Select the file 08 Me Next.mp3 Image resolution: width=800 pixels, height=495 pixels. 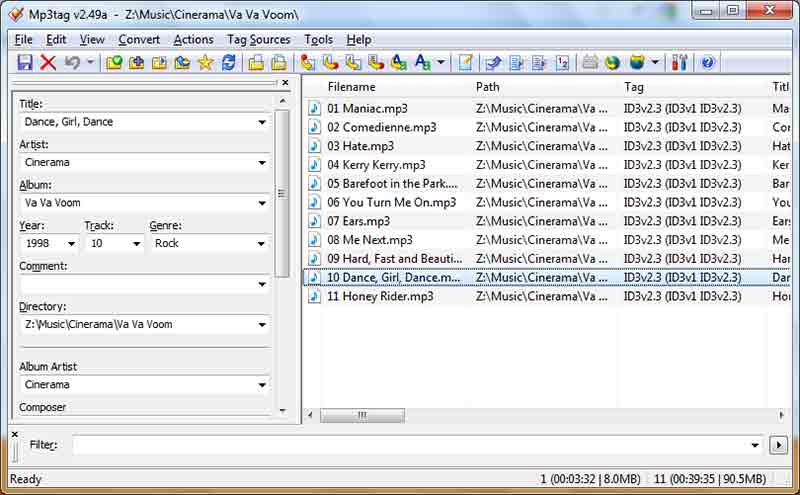(370, 240)
